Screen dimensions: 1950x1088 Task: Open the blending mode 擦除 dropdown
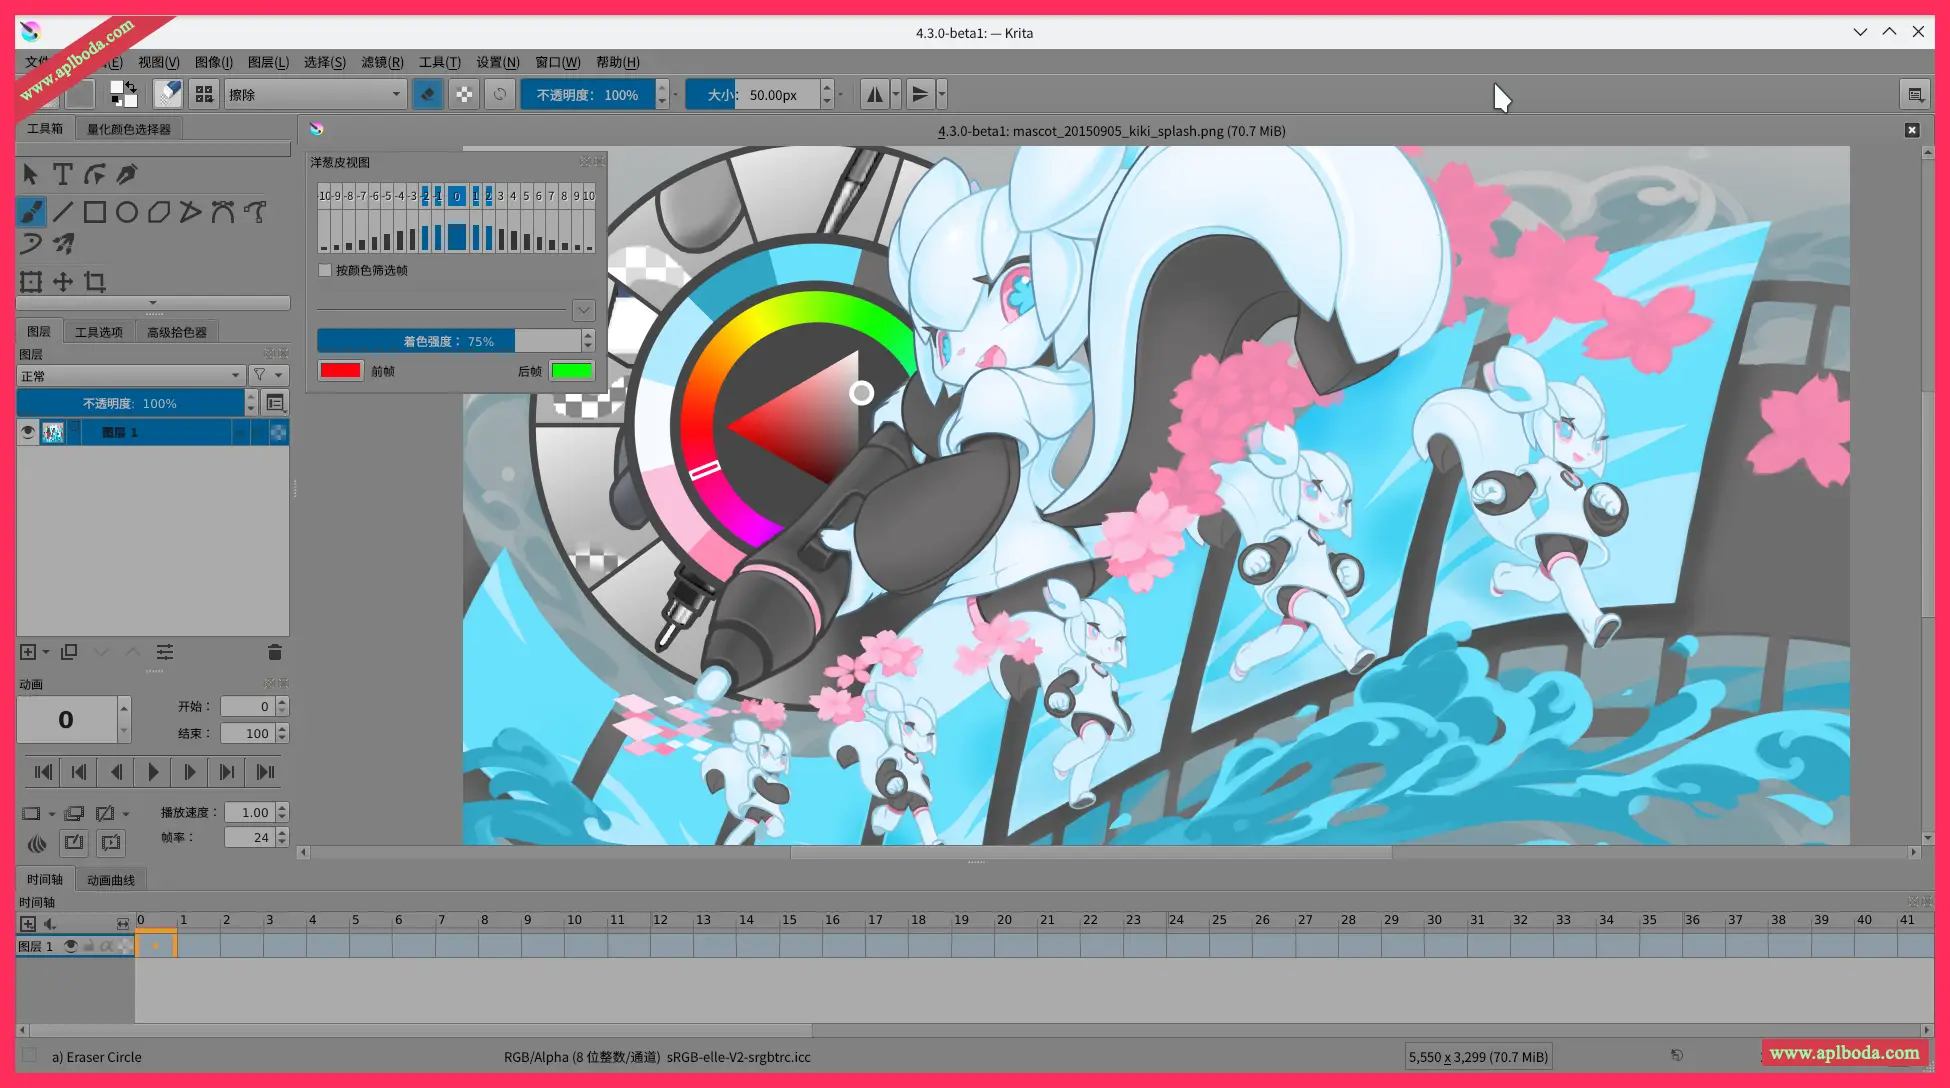314,94
